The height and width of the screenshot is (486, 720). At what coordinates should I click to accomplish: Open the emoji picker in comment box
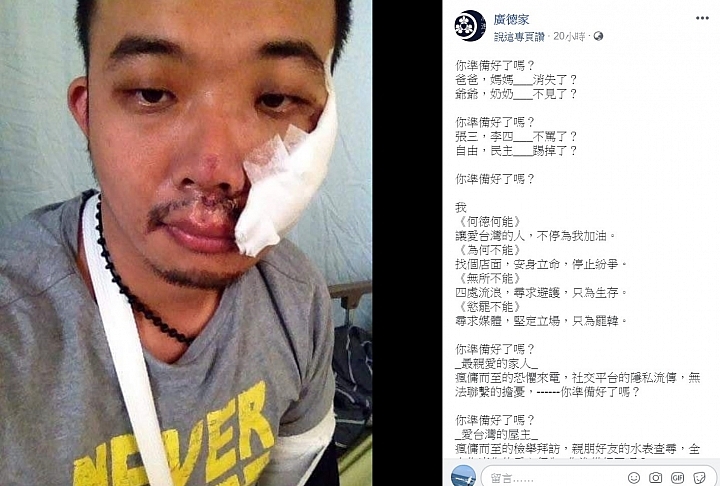634,478
